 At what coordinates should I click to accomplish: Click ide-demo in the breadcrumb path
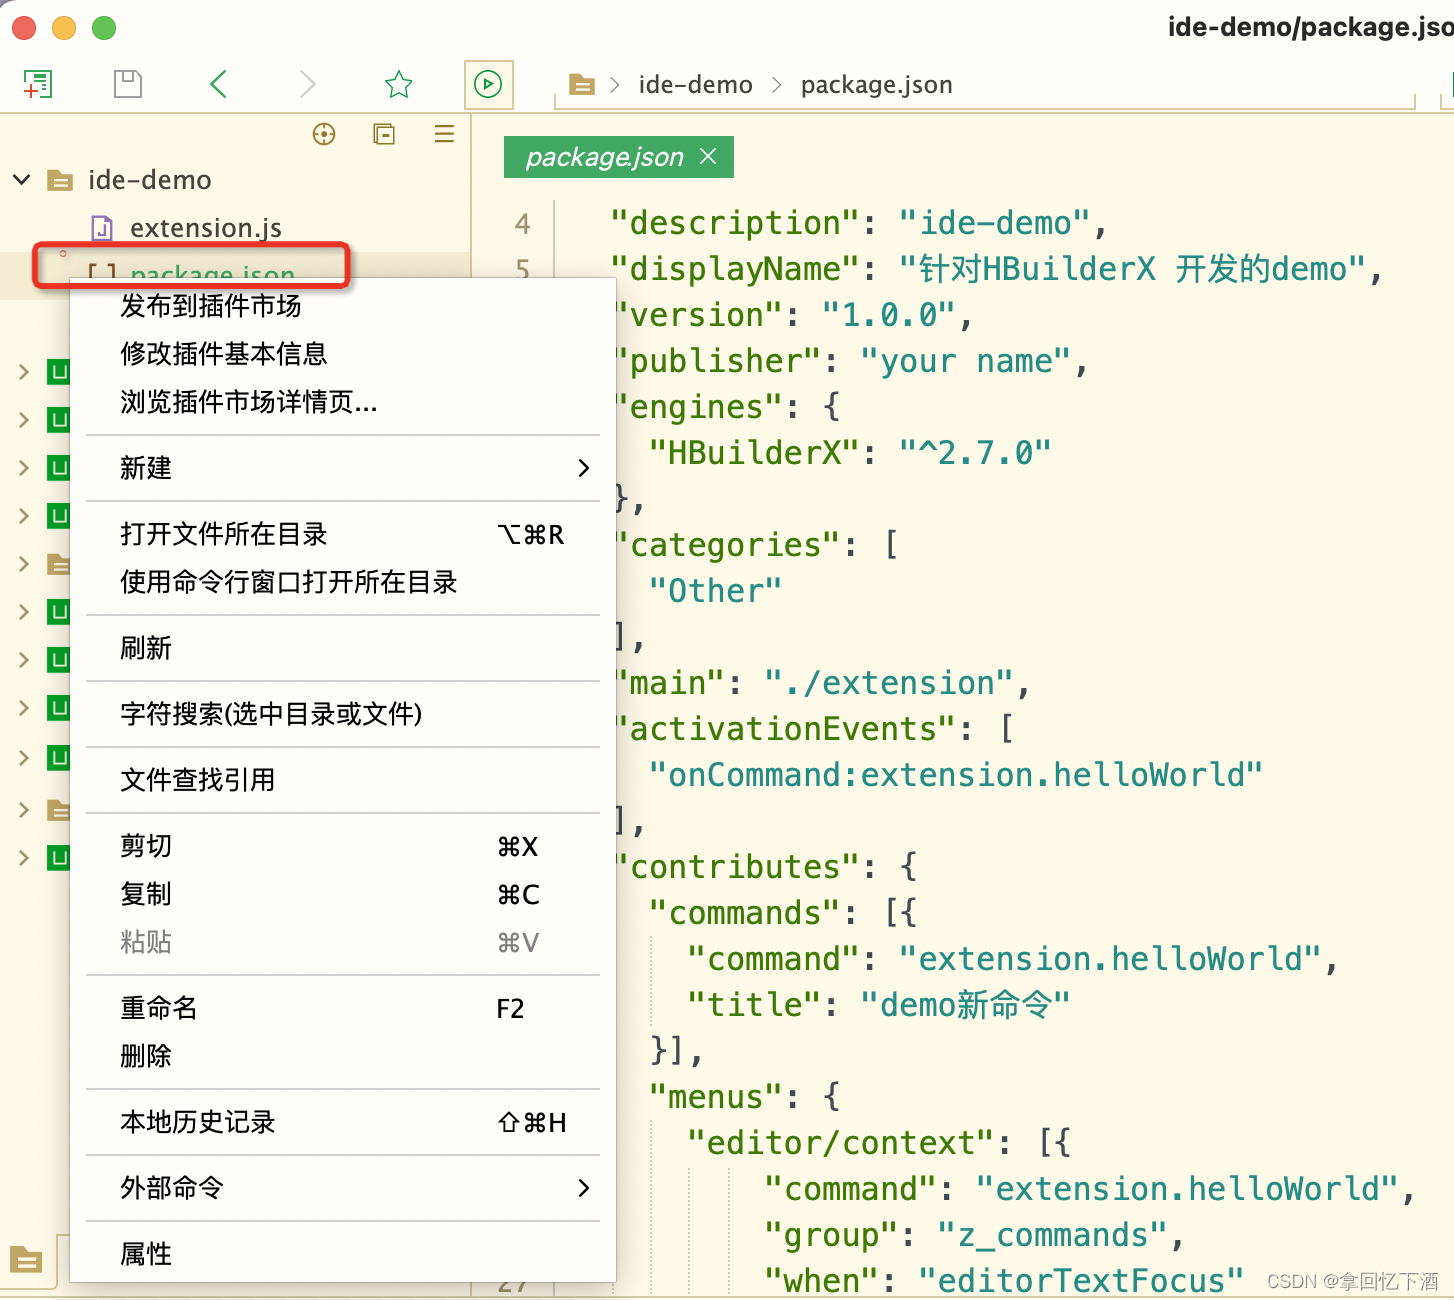tap(696, 85)
